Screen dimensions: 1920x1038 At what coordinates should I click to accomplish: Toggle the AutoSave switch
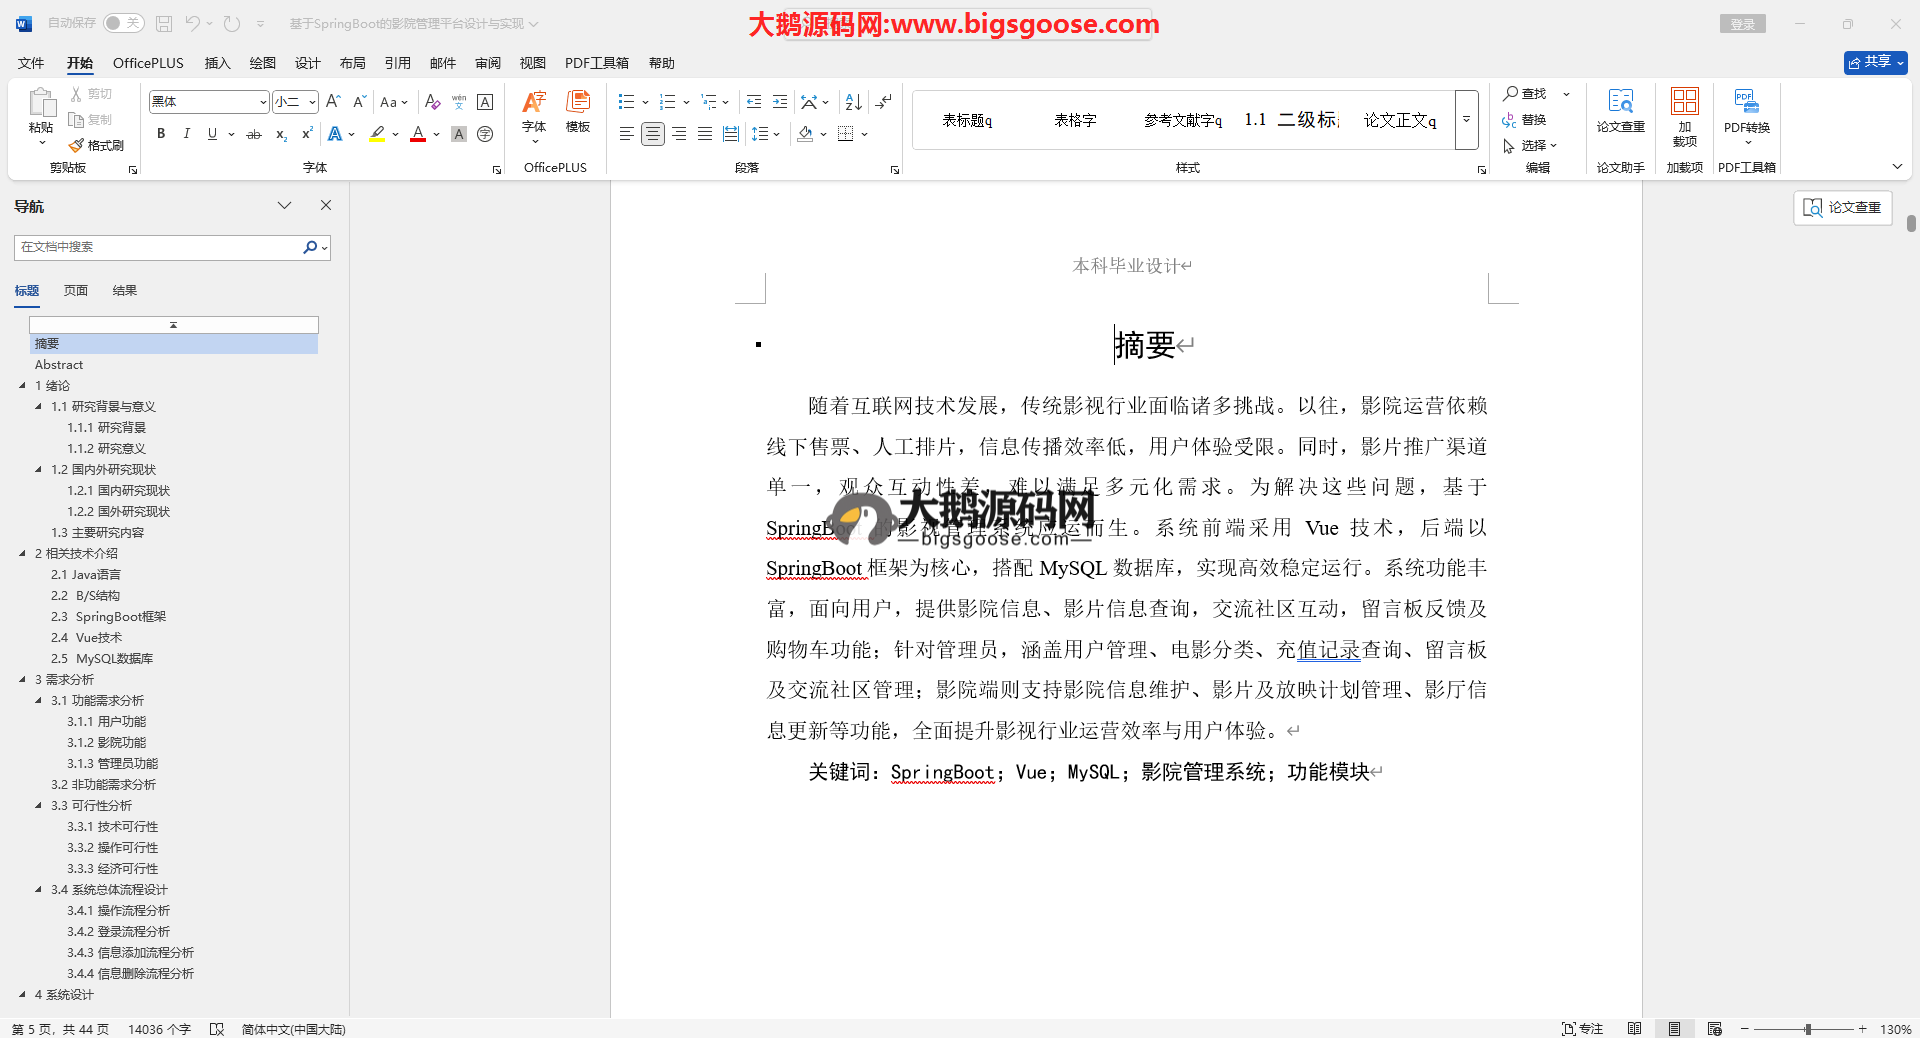click(123, 23)
